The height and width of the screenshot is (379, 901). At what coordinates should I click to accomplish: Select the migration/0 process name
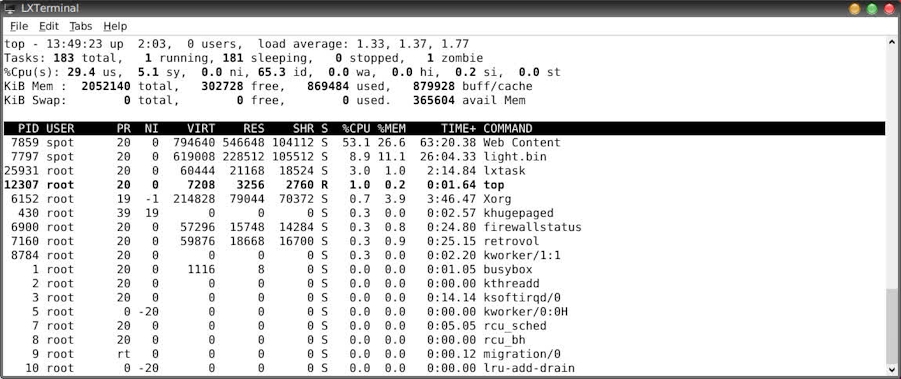click(x=522, y=354)
